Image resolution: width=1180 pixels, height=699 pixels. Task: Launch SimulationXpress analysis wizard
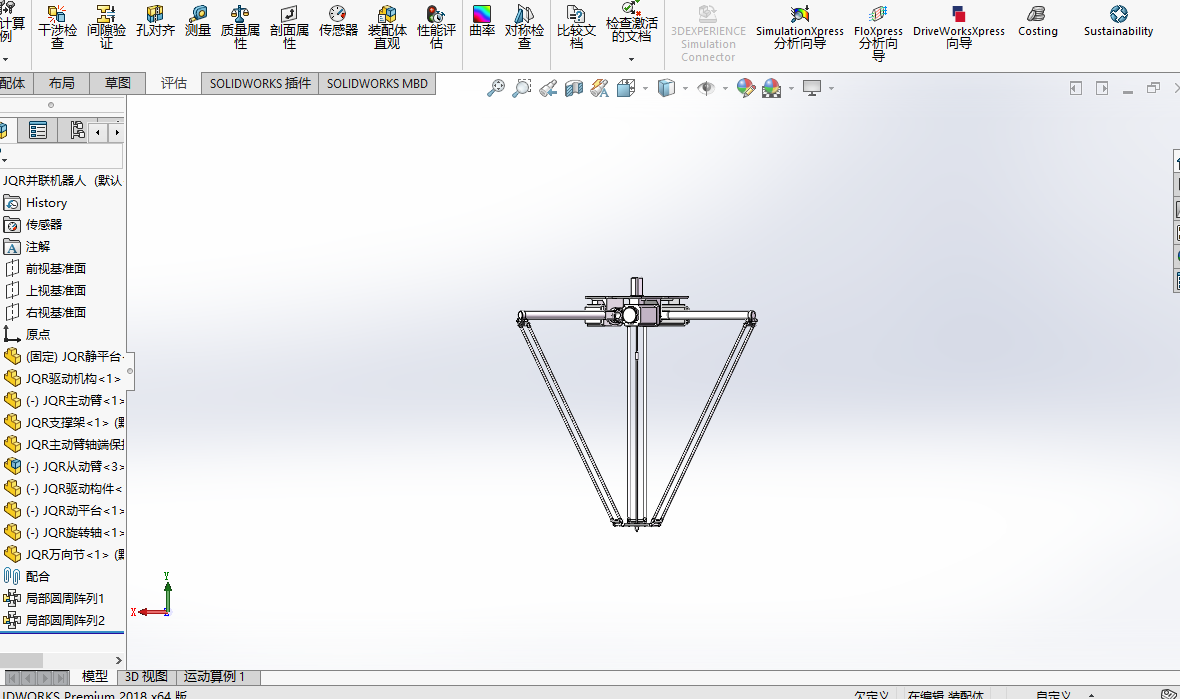[799, 26]
